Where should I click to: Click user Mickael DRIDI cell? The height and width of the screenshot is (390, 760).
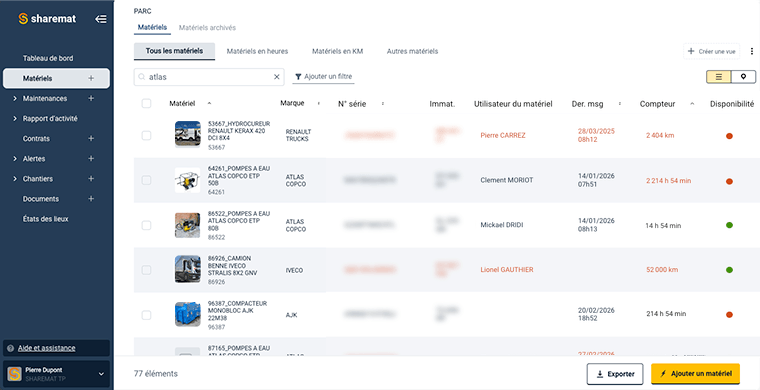point(502,225)
